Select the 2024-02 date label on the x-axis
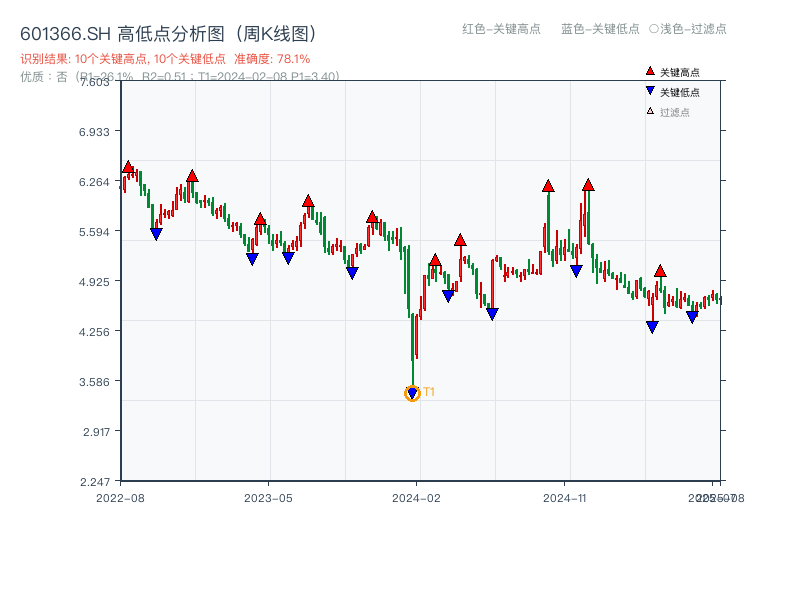This screenshot has height=600, width=800. click(417, 496)
